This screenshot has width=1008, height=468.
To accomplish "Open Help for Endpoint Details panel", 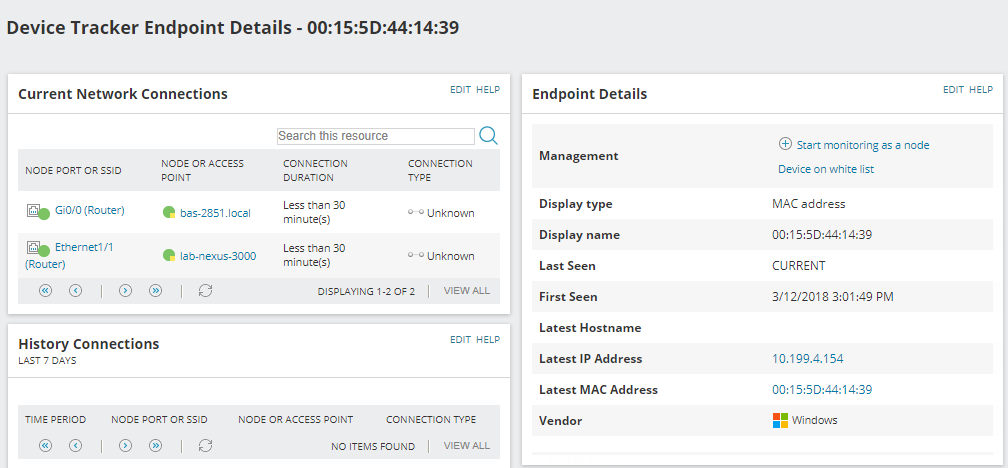I will point(981,90).
